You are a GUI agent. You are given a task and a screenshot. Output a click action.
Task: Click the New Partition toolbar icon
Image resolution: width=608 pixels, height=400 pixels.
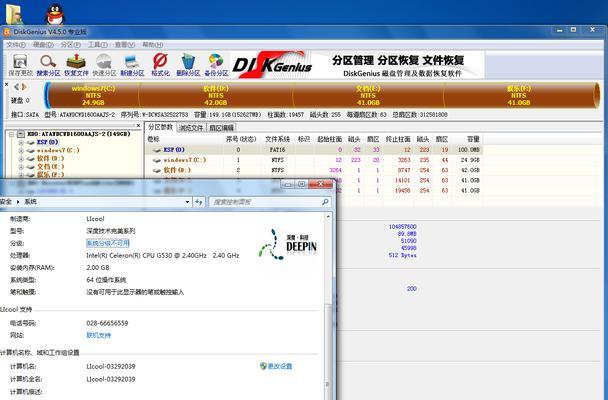tap(132, 65)
